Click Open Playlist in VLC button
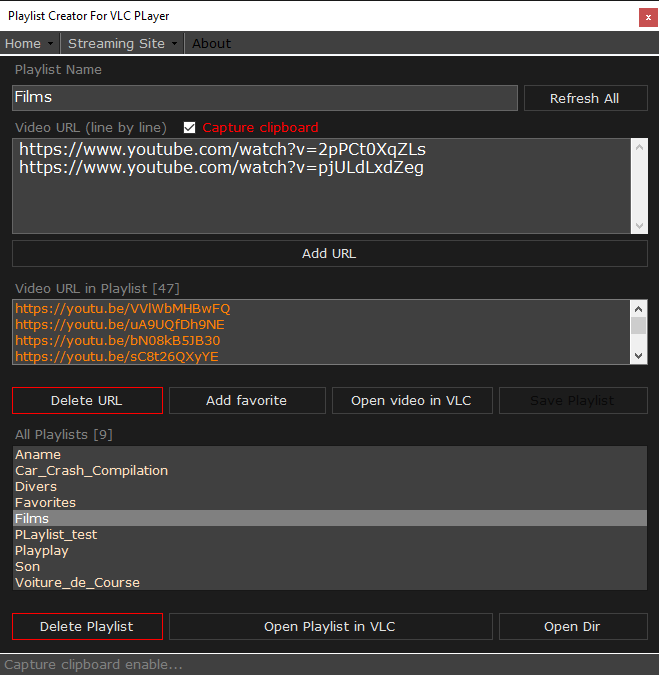Viewport: 659px width, 675px height. (x=331, y=626)
